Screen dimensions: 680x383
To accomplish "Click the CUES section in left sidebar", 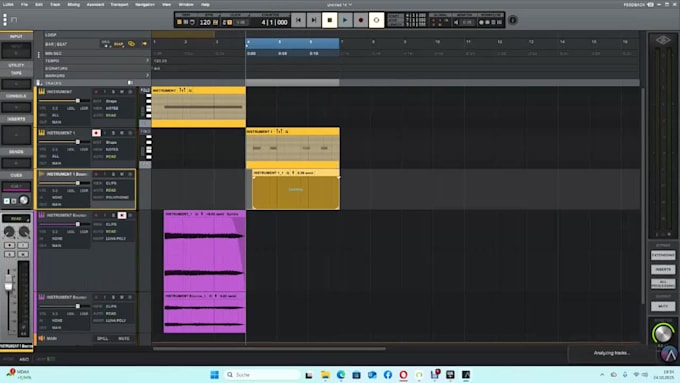I will (16, 175).
